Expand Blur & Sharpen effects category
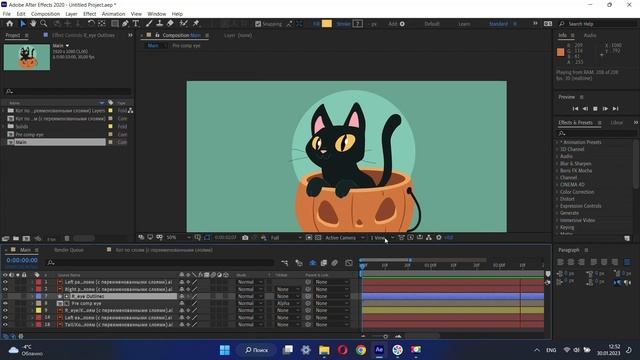 coord(557,163)
